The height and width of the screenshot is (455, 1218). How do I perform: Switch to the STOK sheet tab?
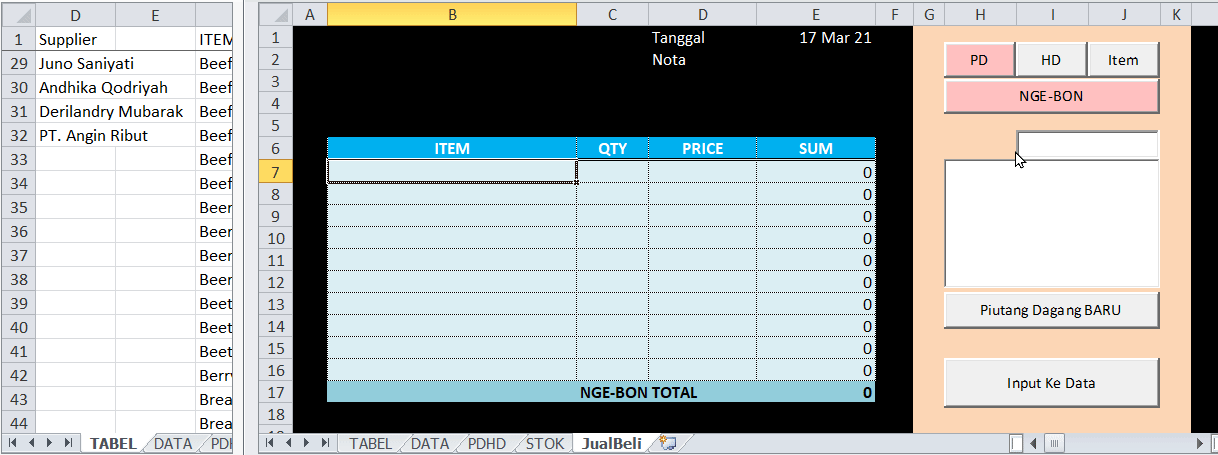point(545,443)
